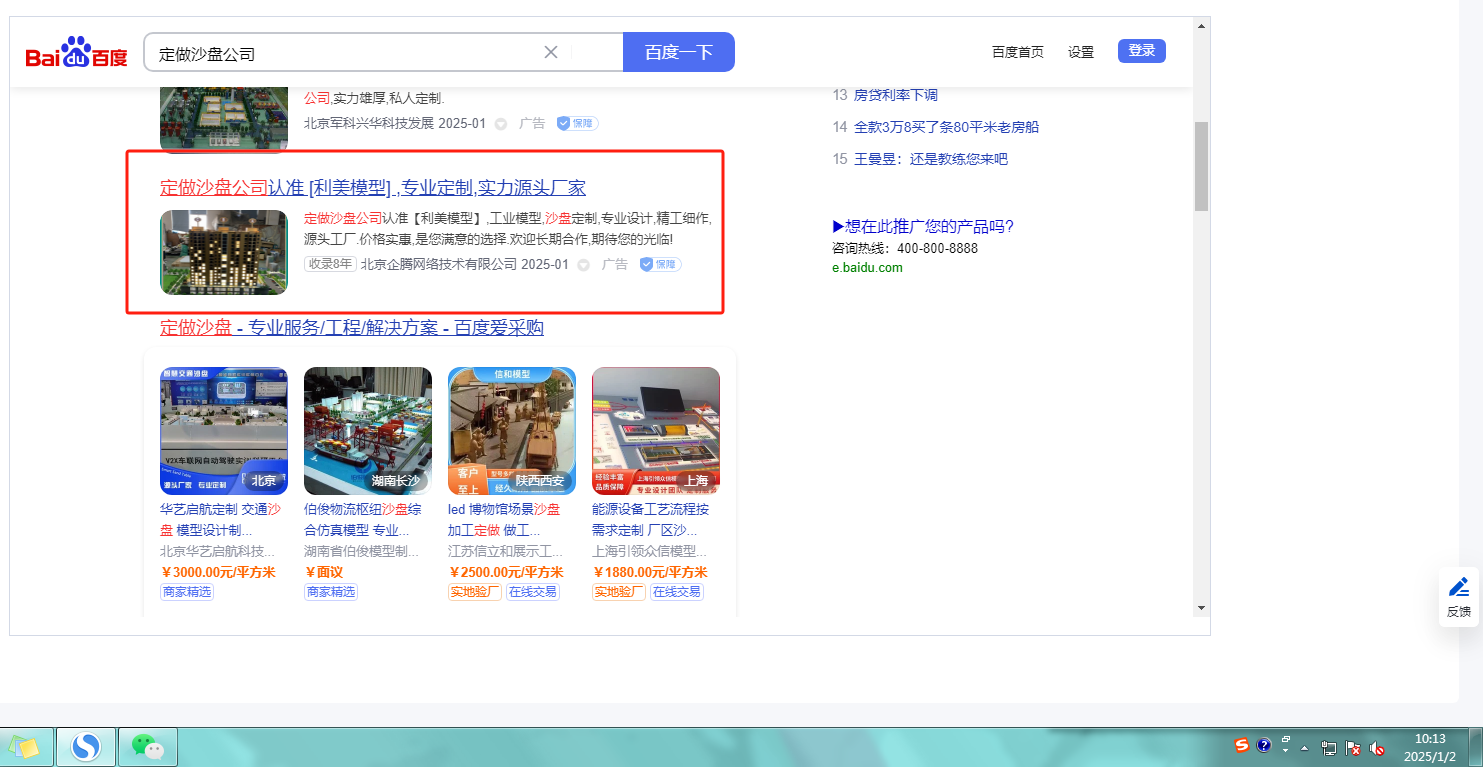Open the WeChat taskbar icon
The height and width of the screenshot is (767, 1483).
148,747
